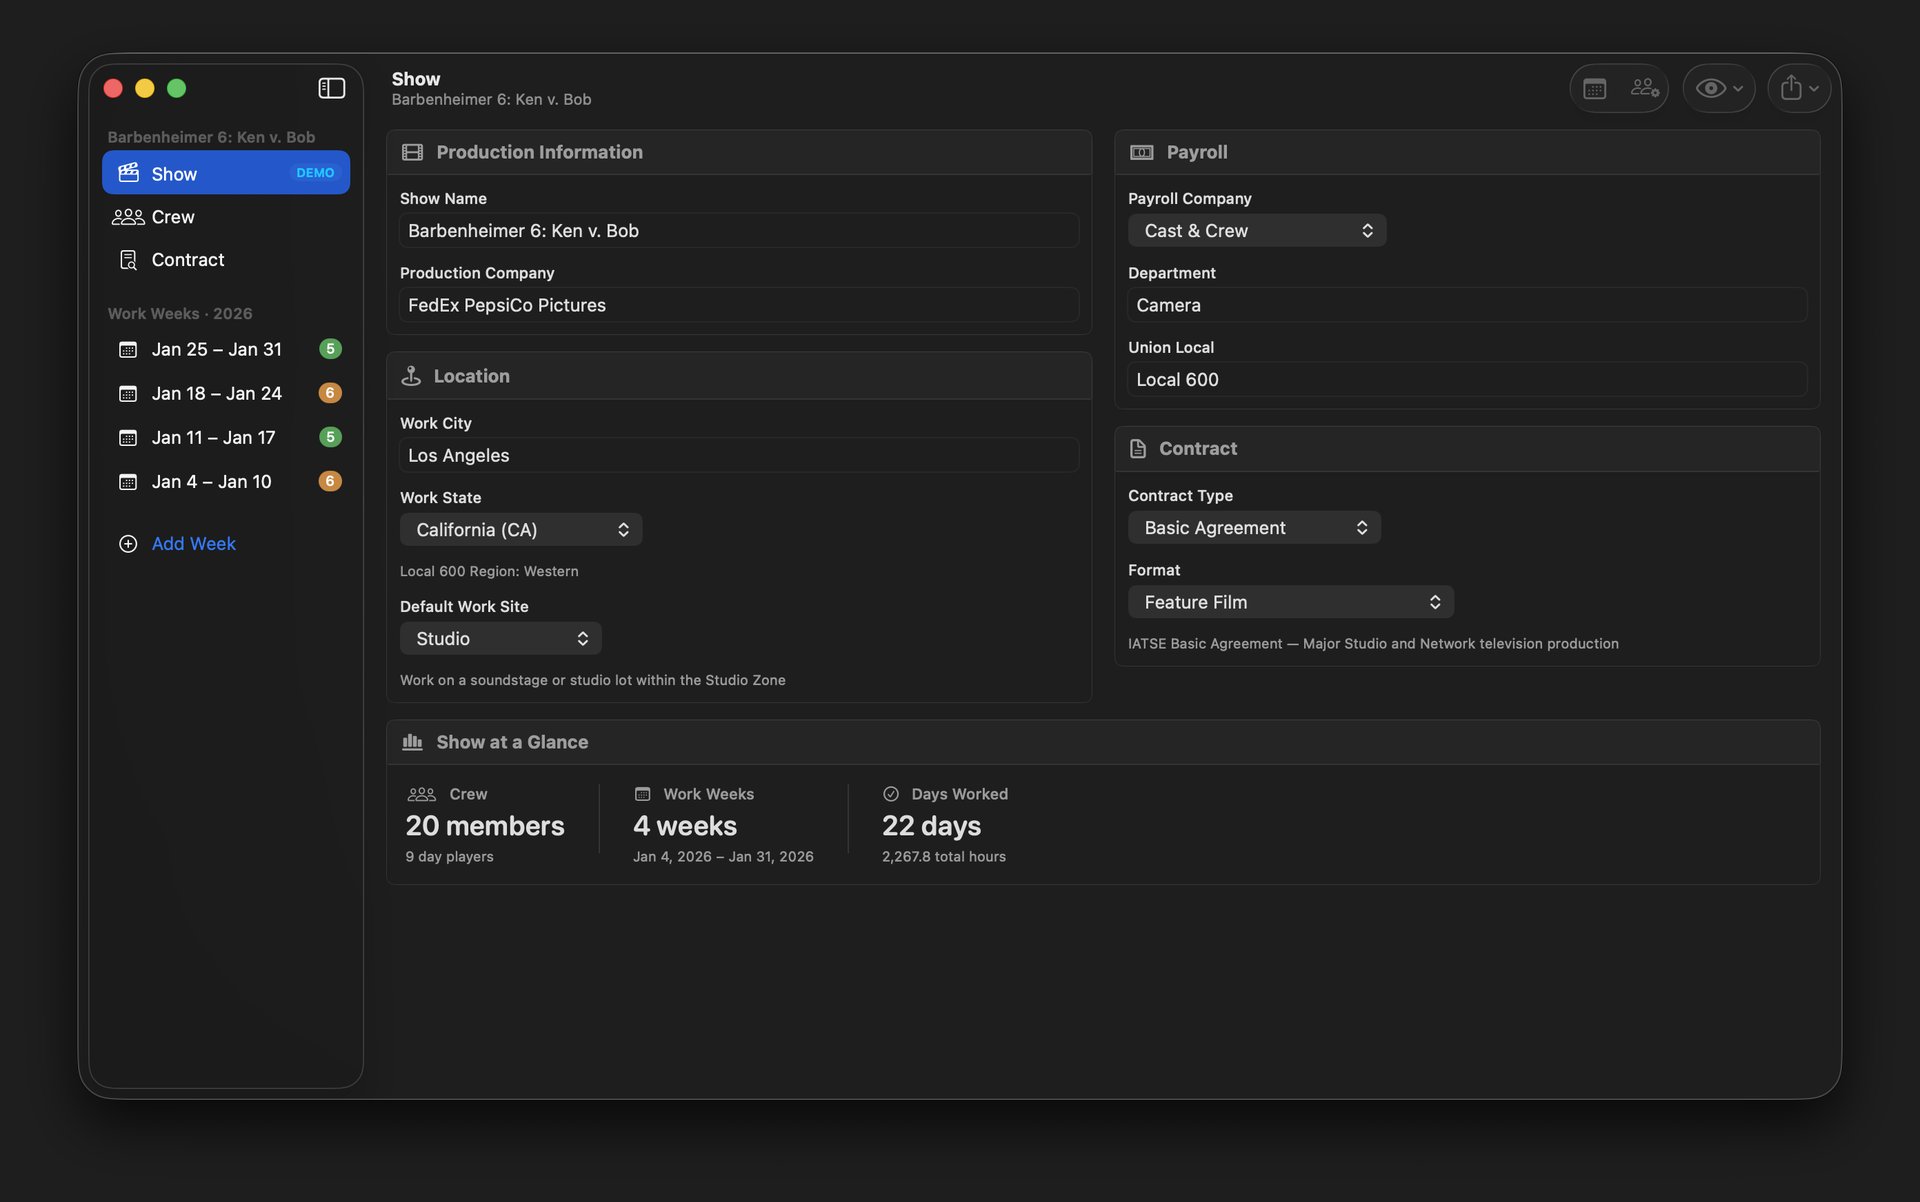Edit the Work City field

pos(739,455)
